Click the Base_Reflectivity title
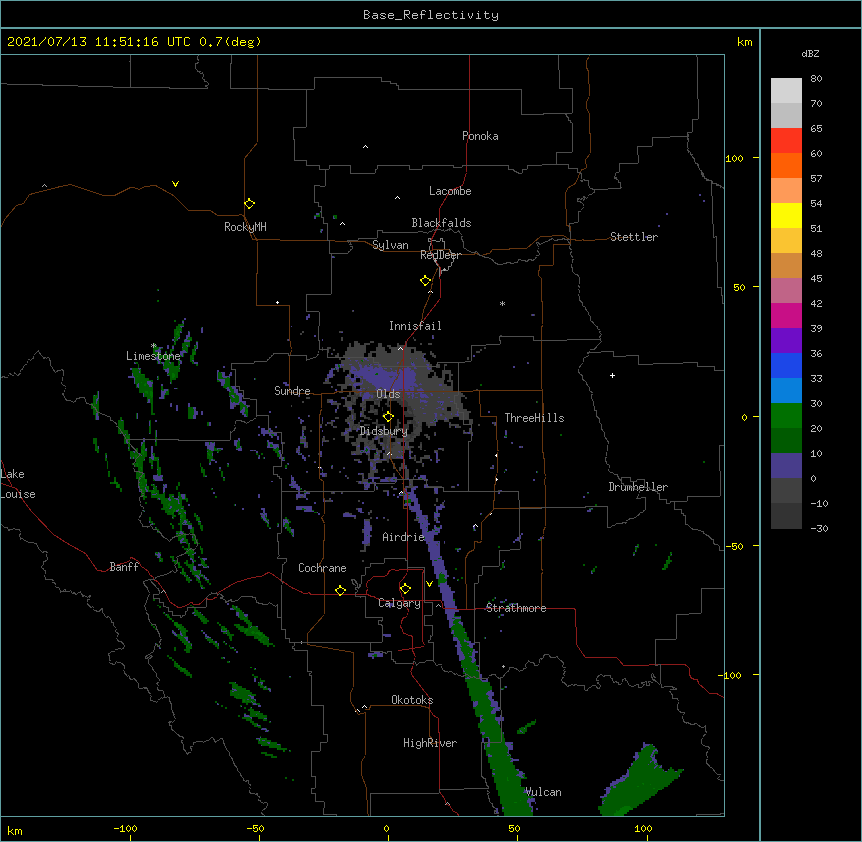862x842 pixels. tap(431, 15)
